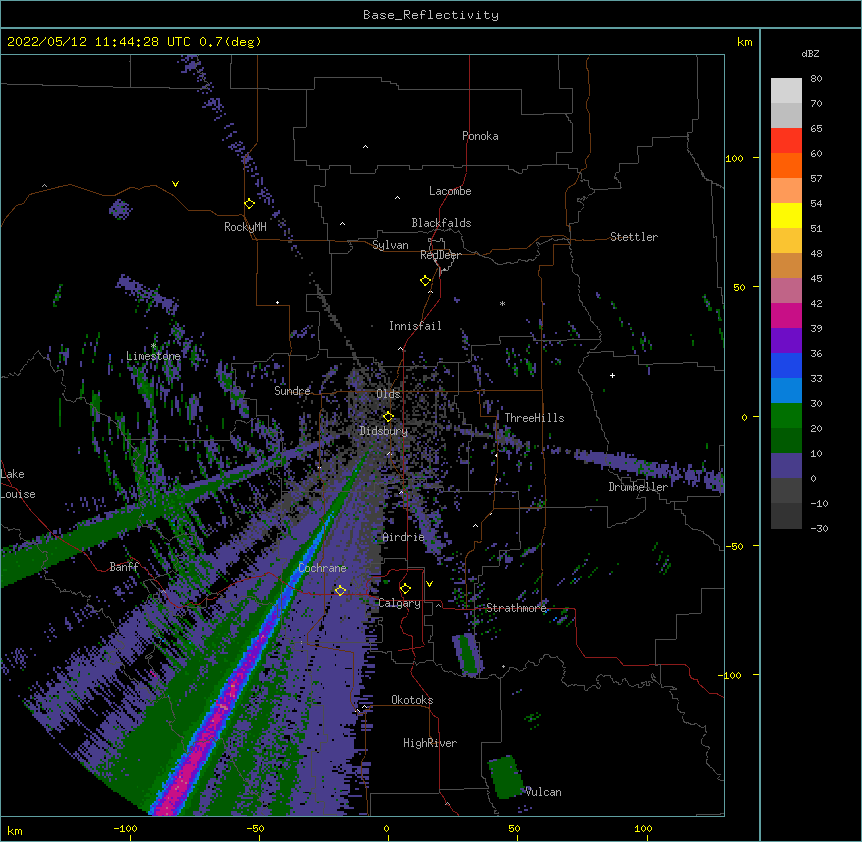Click the Didsbury label
Image resolution: width=862 pixels, height=842 pixels.
tap(384, 431)
